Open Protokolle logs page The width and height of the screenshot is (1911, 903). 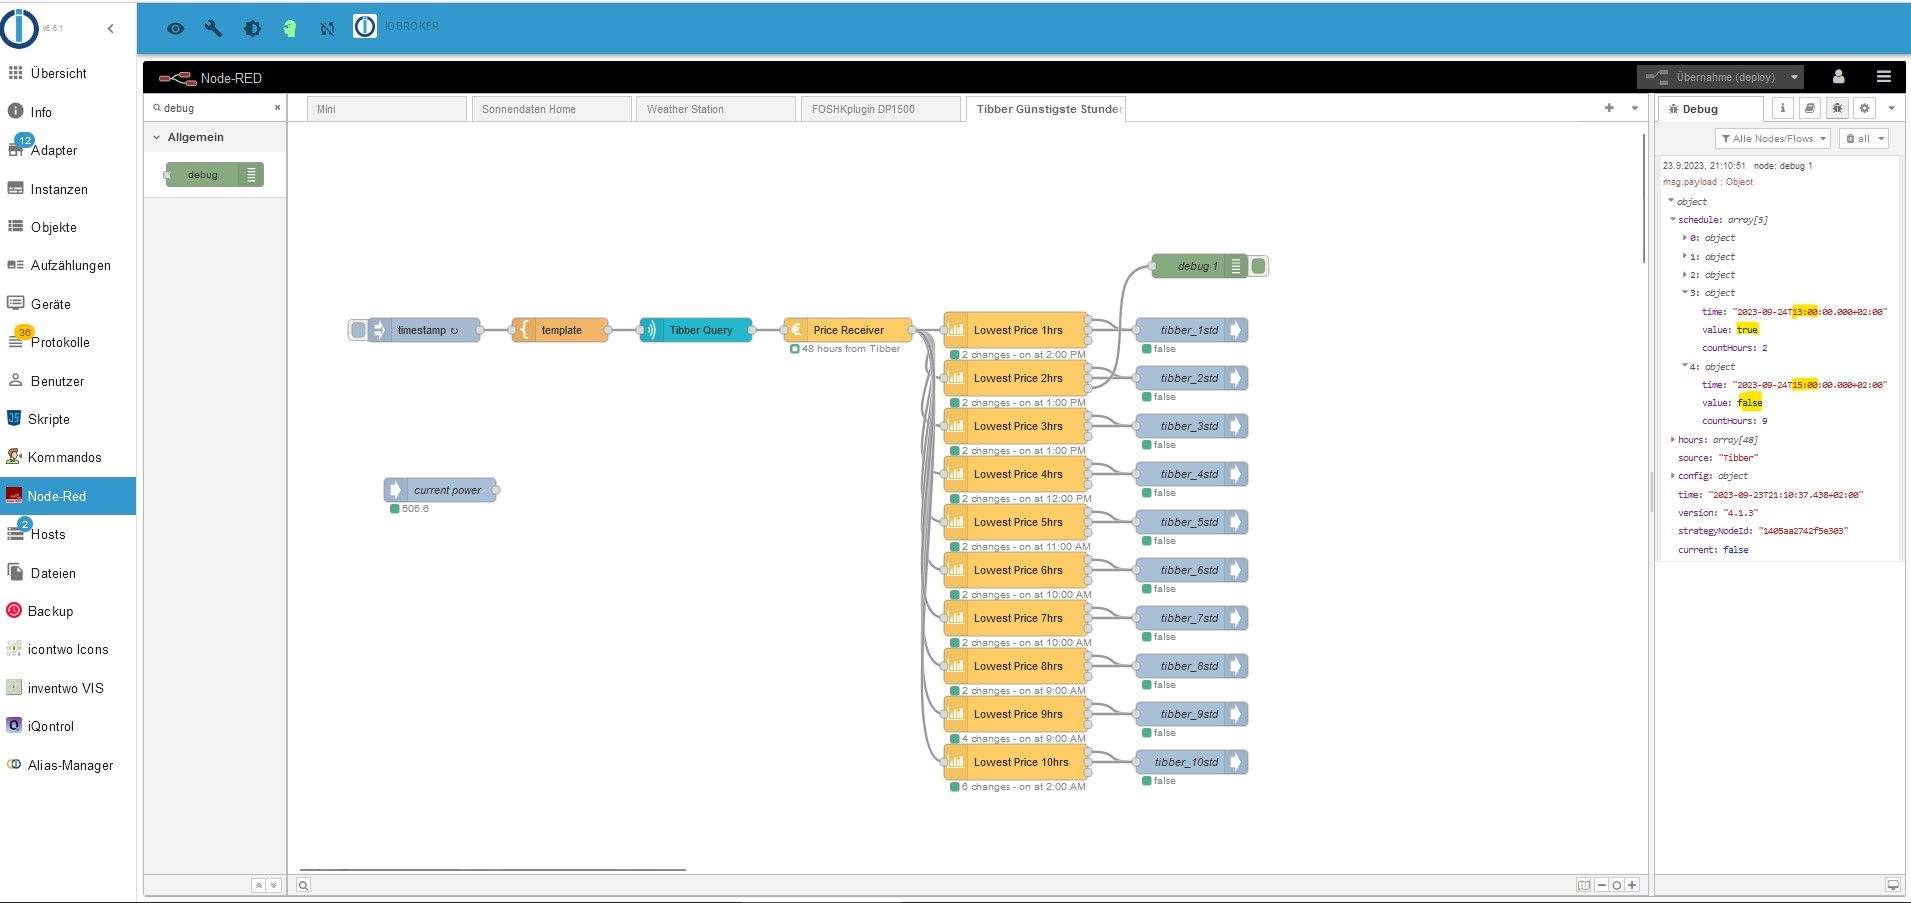click(68, 342)
